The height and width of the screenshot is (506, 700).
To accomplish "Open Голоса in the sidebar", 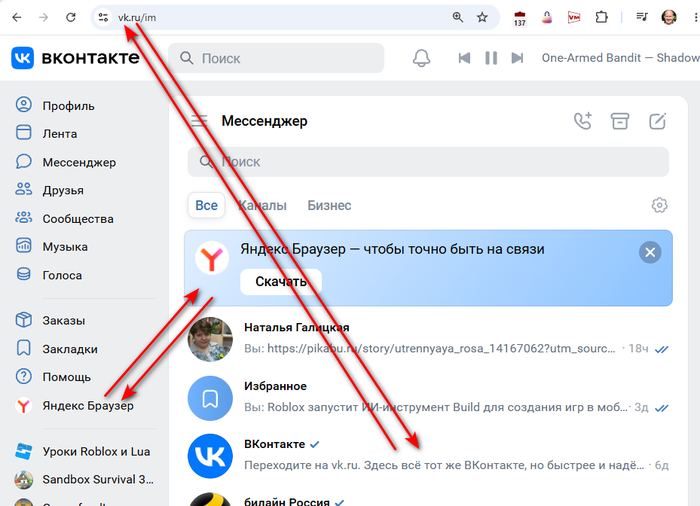I will coord(48,275).
